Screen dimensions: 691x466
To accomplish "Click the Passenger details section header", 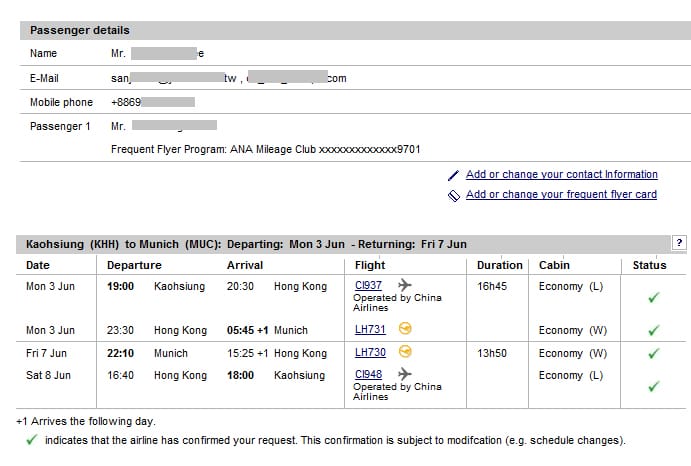I will [x=355, y=30].
